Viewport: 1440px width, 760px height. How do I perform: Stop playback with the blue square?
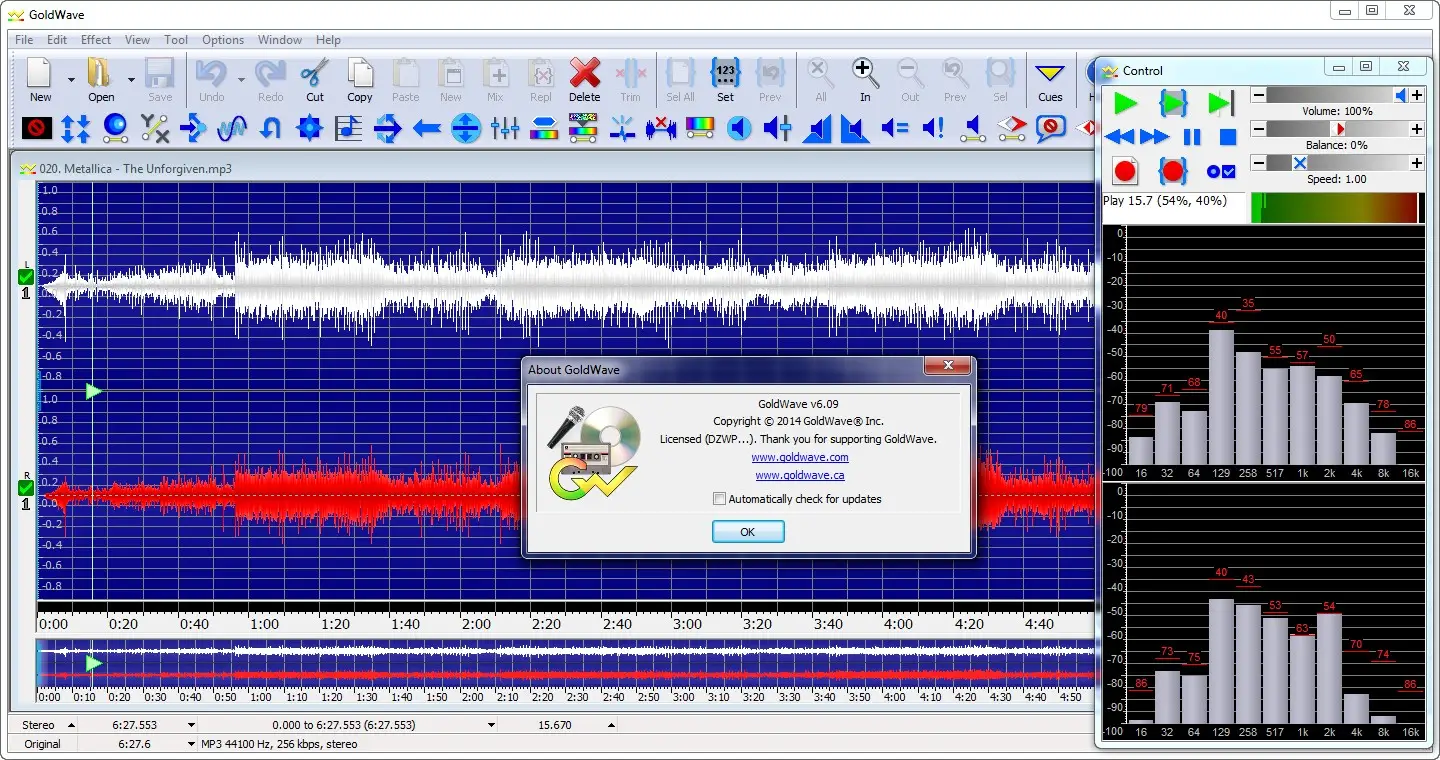[1228, 137]
